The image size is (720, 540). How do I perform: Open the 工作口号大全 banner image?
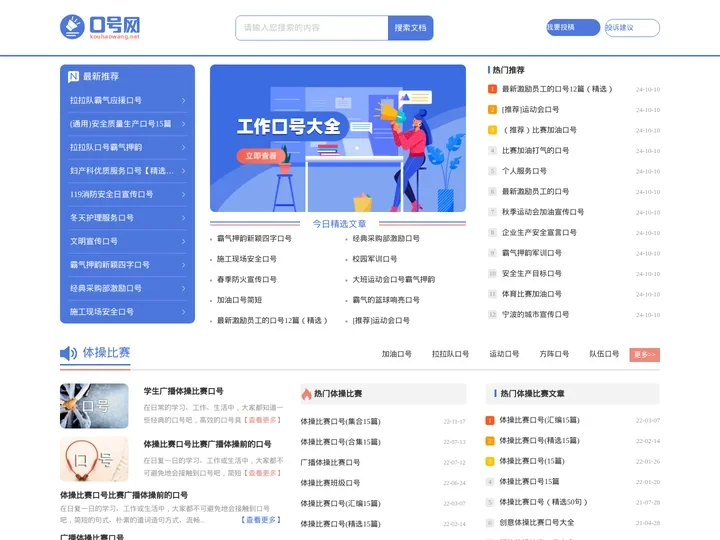(338, 138)
